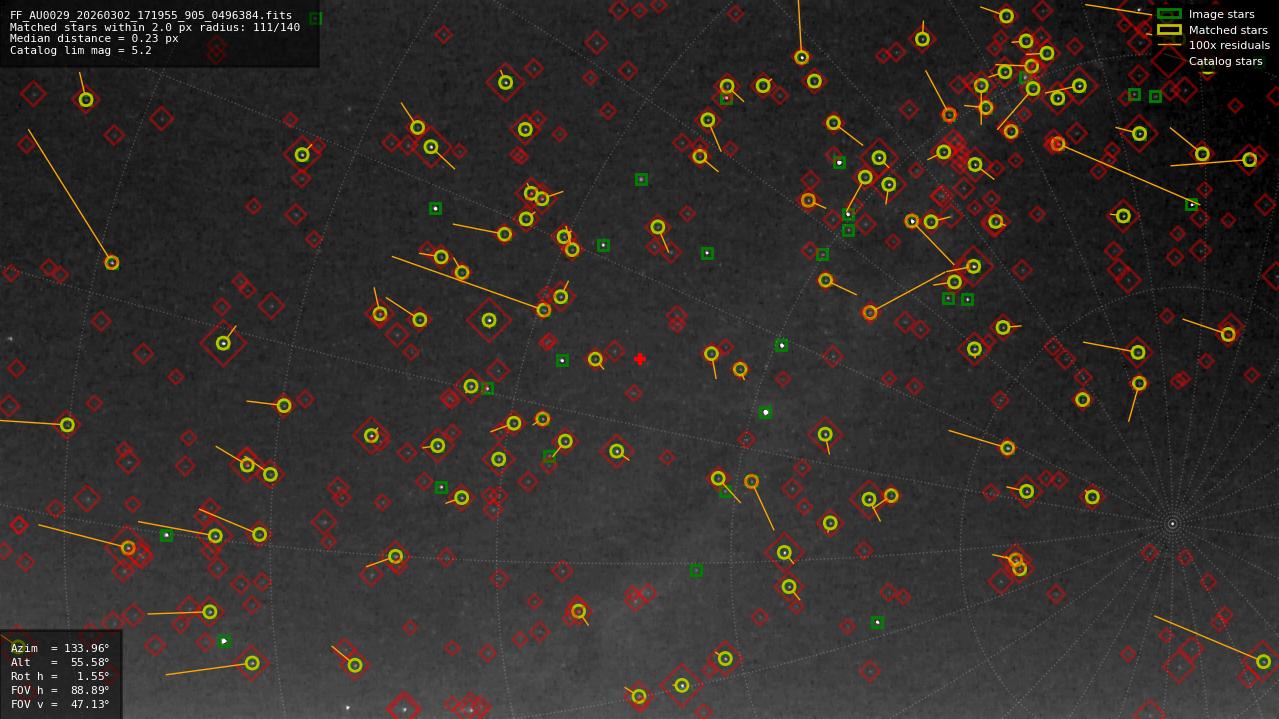
Task: Select the '100x residuals' legend label
Action: coord(1229,45)
